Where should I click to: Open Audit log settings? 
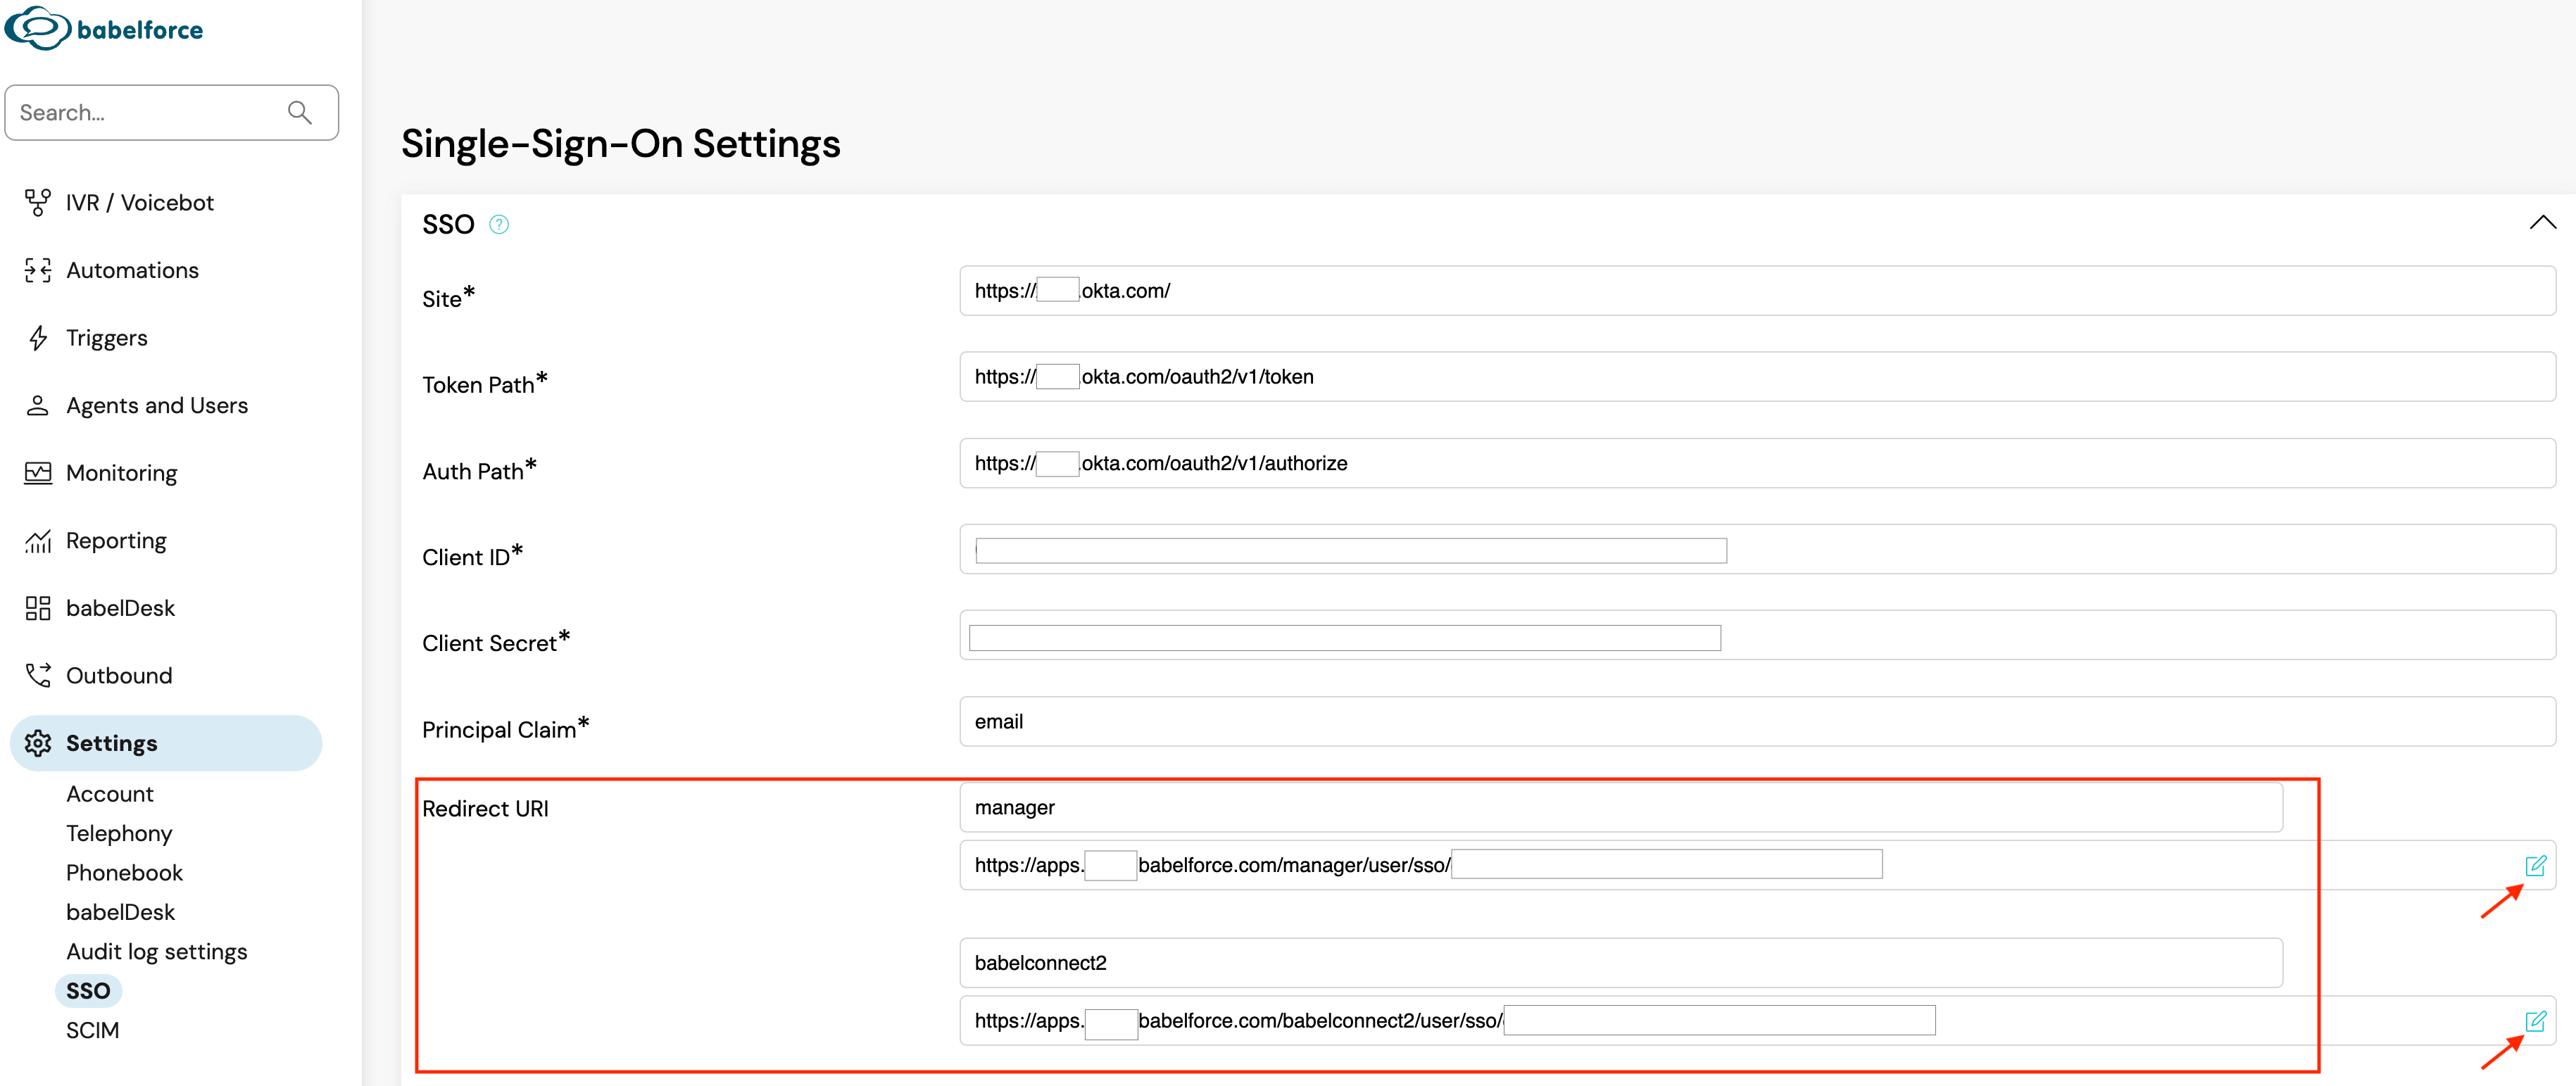pos(156,952)
